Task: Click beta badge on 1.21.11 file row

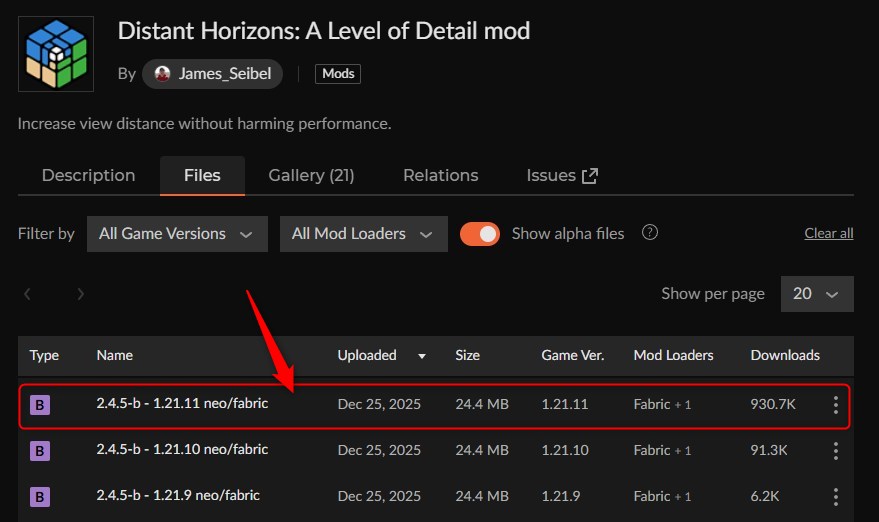Action: click(40, 405)
